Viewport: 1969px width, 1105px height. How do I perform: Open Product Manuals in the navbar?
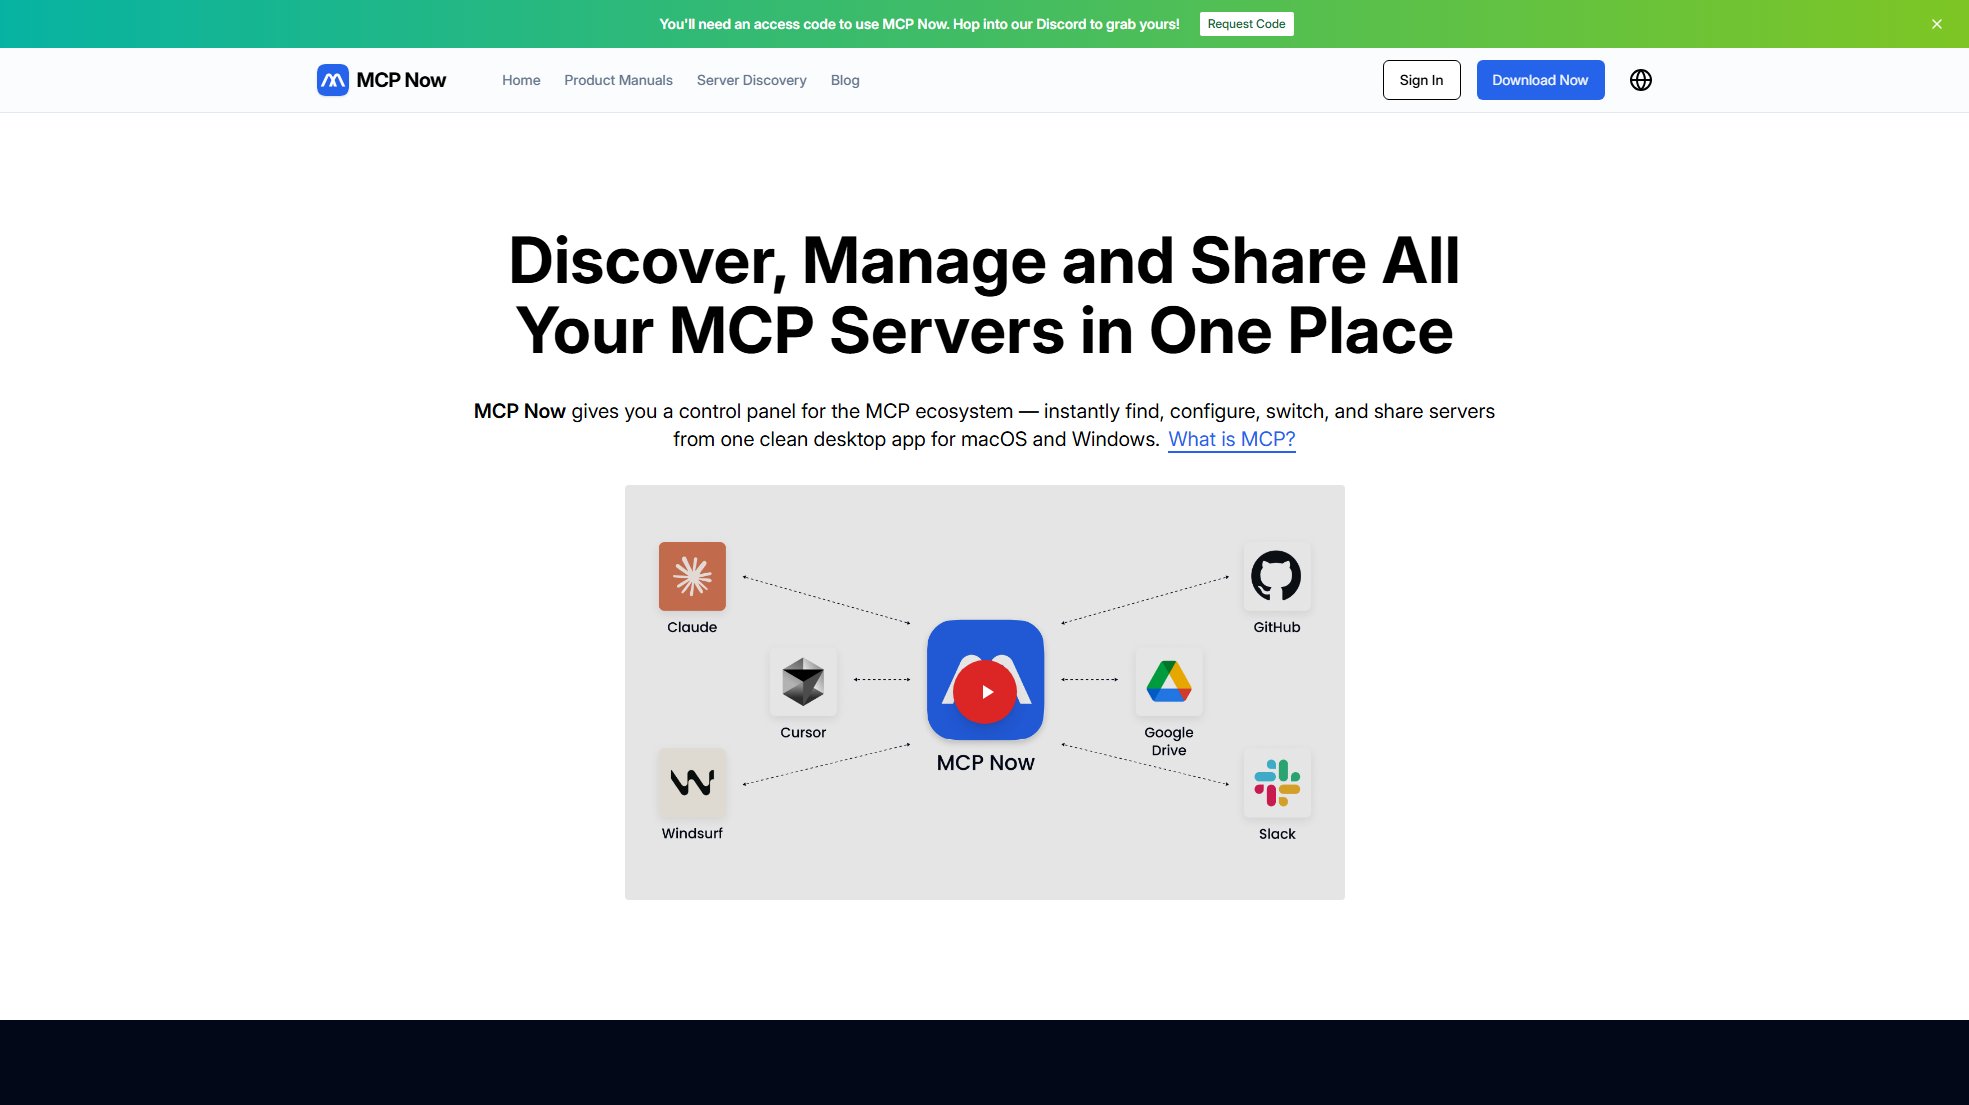coord(618,80)
